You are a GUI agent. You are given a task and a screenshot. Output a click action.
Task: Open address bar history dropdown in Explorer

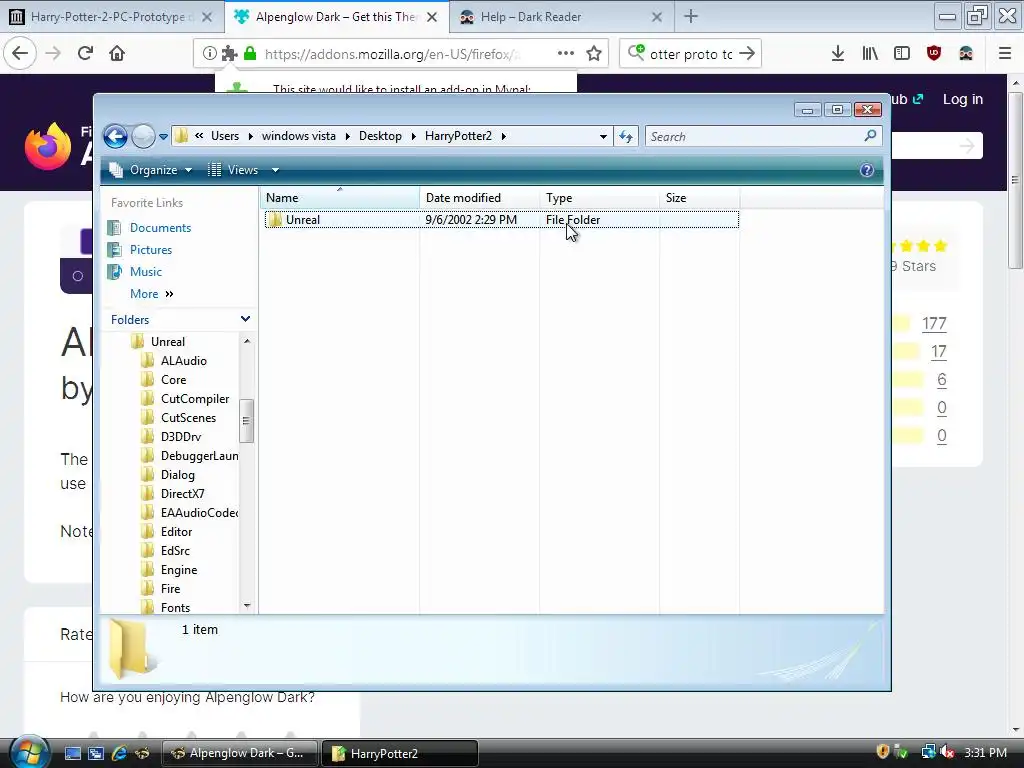coord(603,136)
